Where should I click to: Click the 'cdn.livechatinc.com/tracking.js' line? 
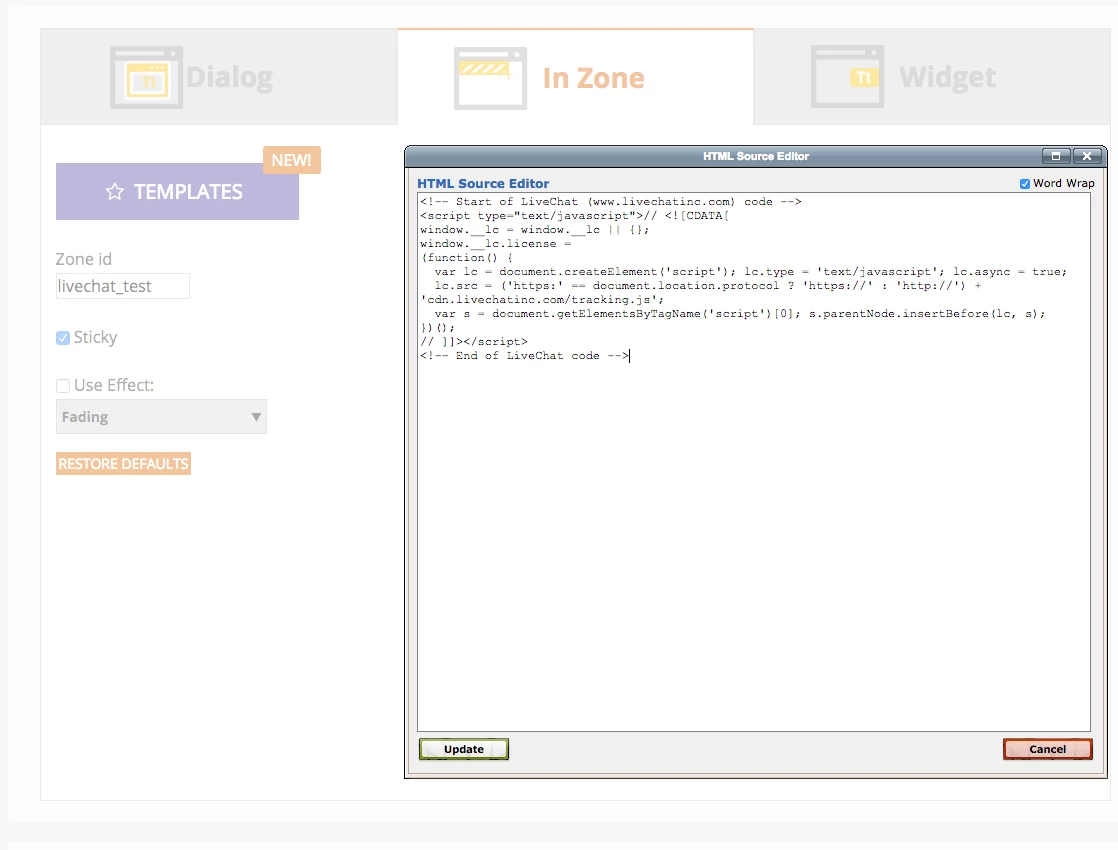[542, 299]
